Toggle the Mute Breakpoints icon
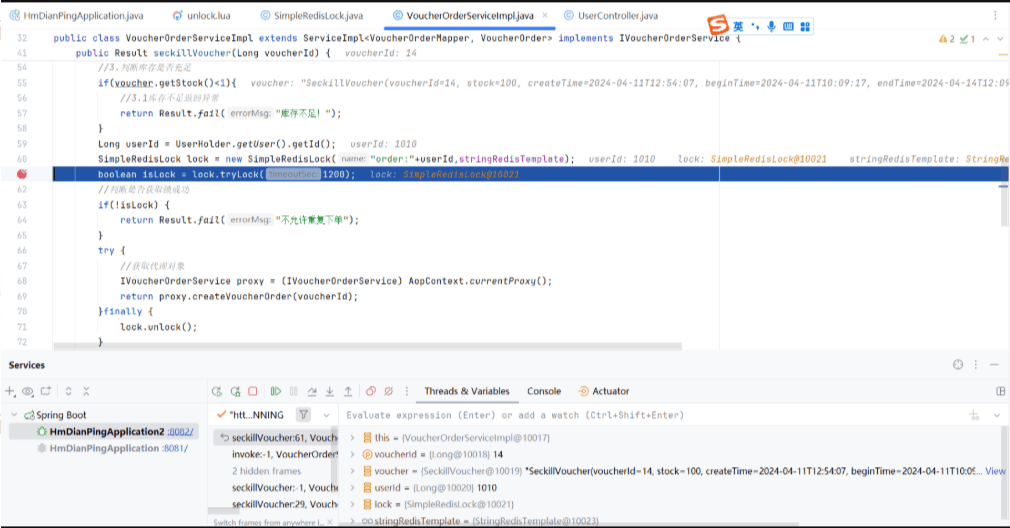This screenshot has height=528, width=1010. pos(390,391)
